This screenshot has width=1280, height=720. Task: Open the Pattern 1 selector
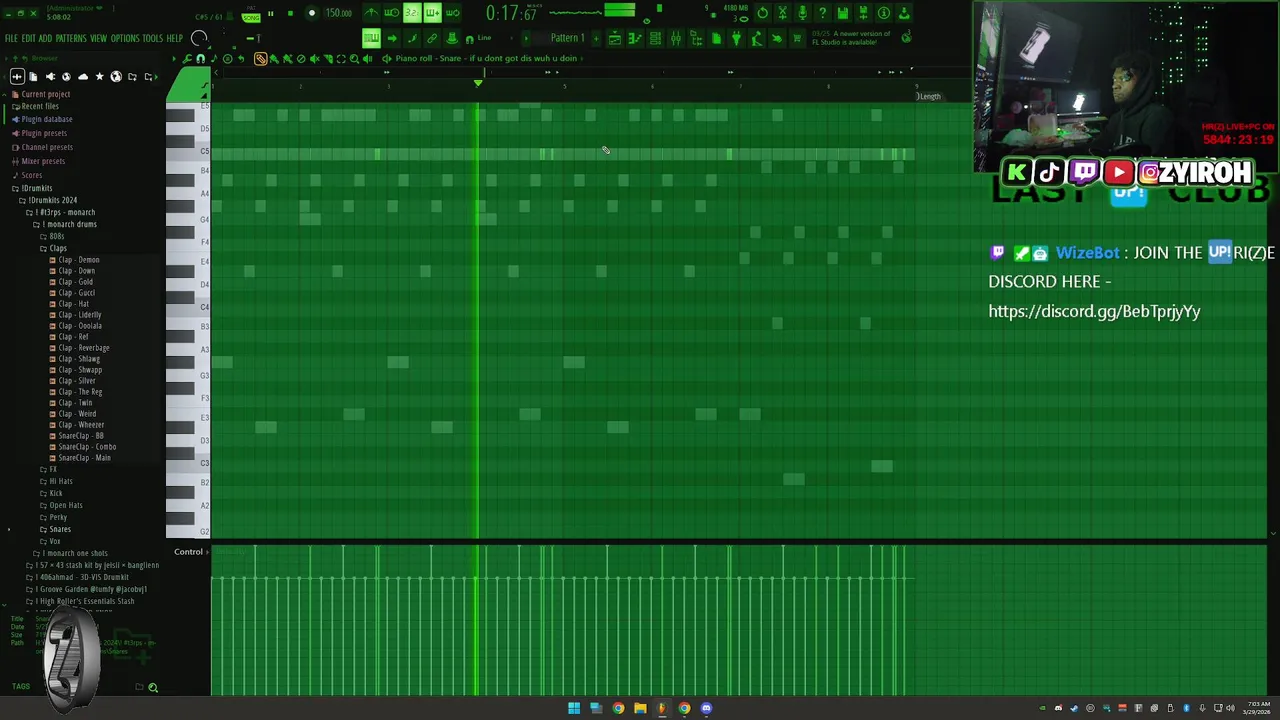[567, 38]
